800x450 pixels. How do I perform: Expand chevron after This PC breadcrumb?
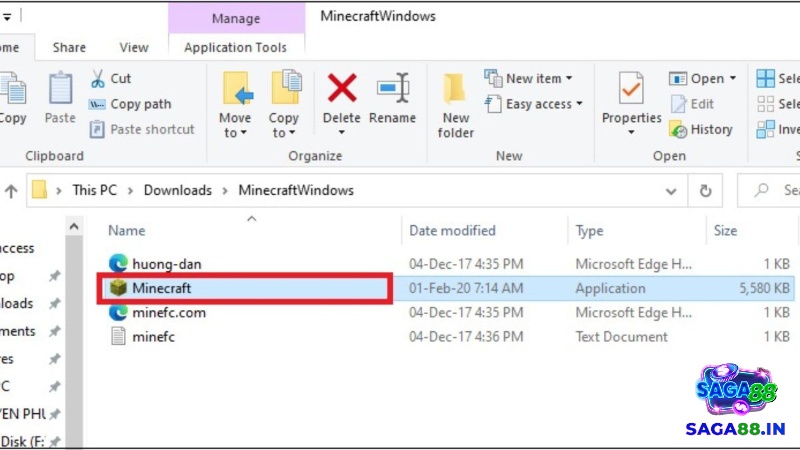[x=130, y=191]
